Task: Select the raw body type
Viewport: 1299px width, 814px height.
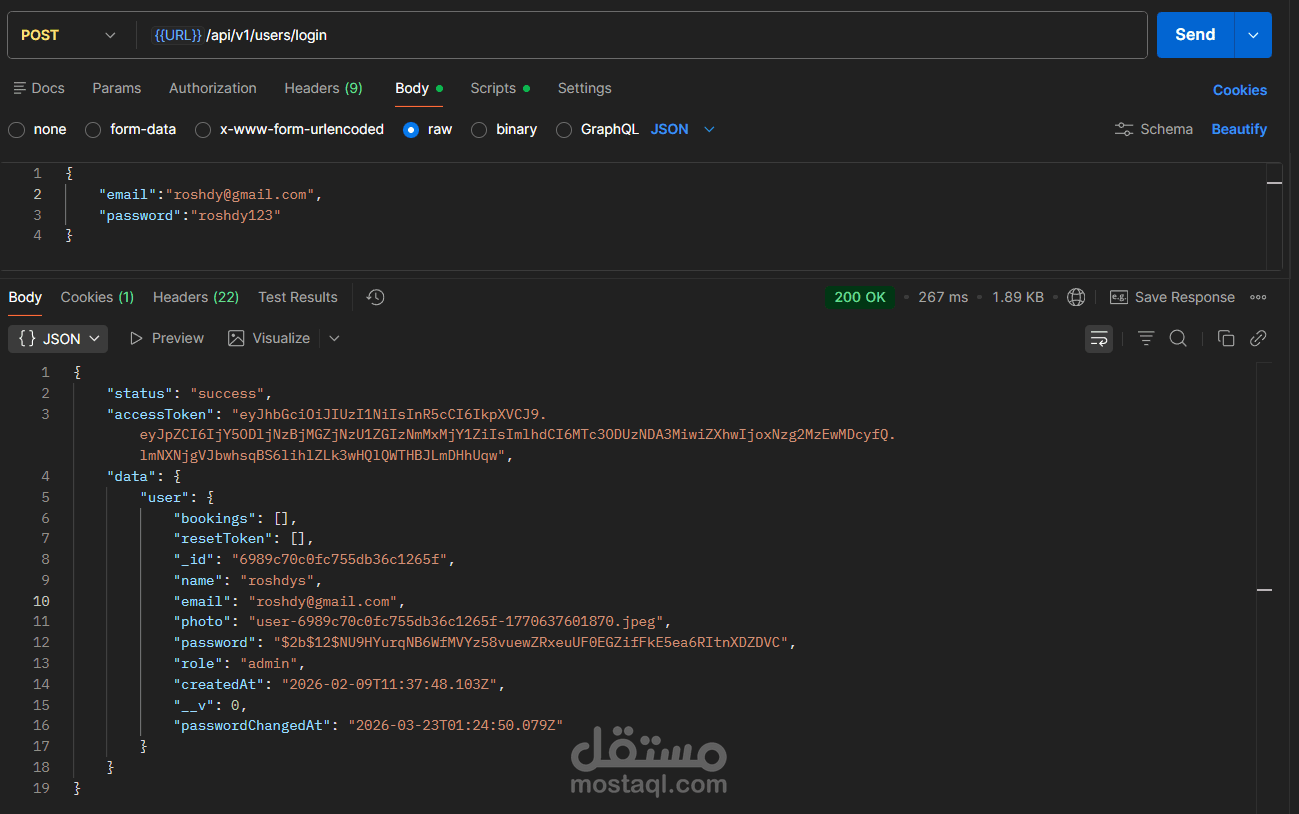Action: click(x=411, y=129)
